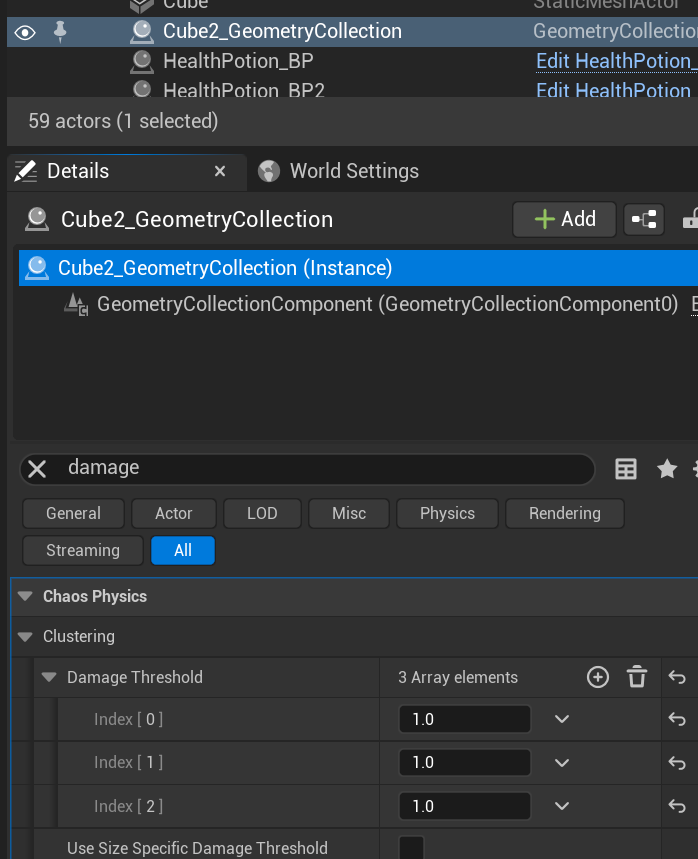Image resolution: width=698 pixels, height=859 pixels.
Task: Enable Use Size Specific Damage Threshold checkbox
Action: [411, 848]
